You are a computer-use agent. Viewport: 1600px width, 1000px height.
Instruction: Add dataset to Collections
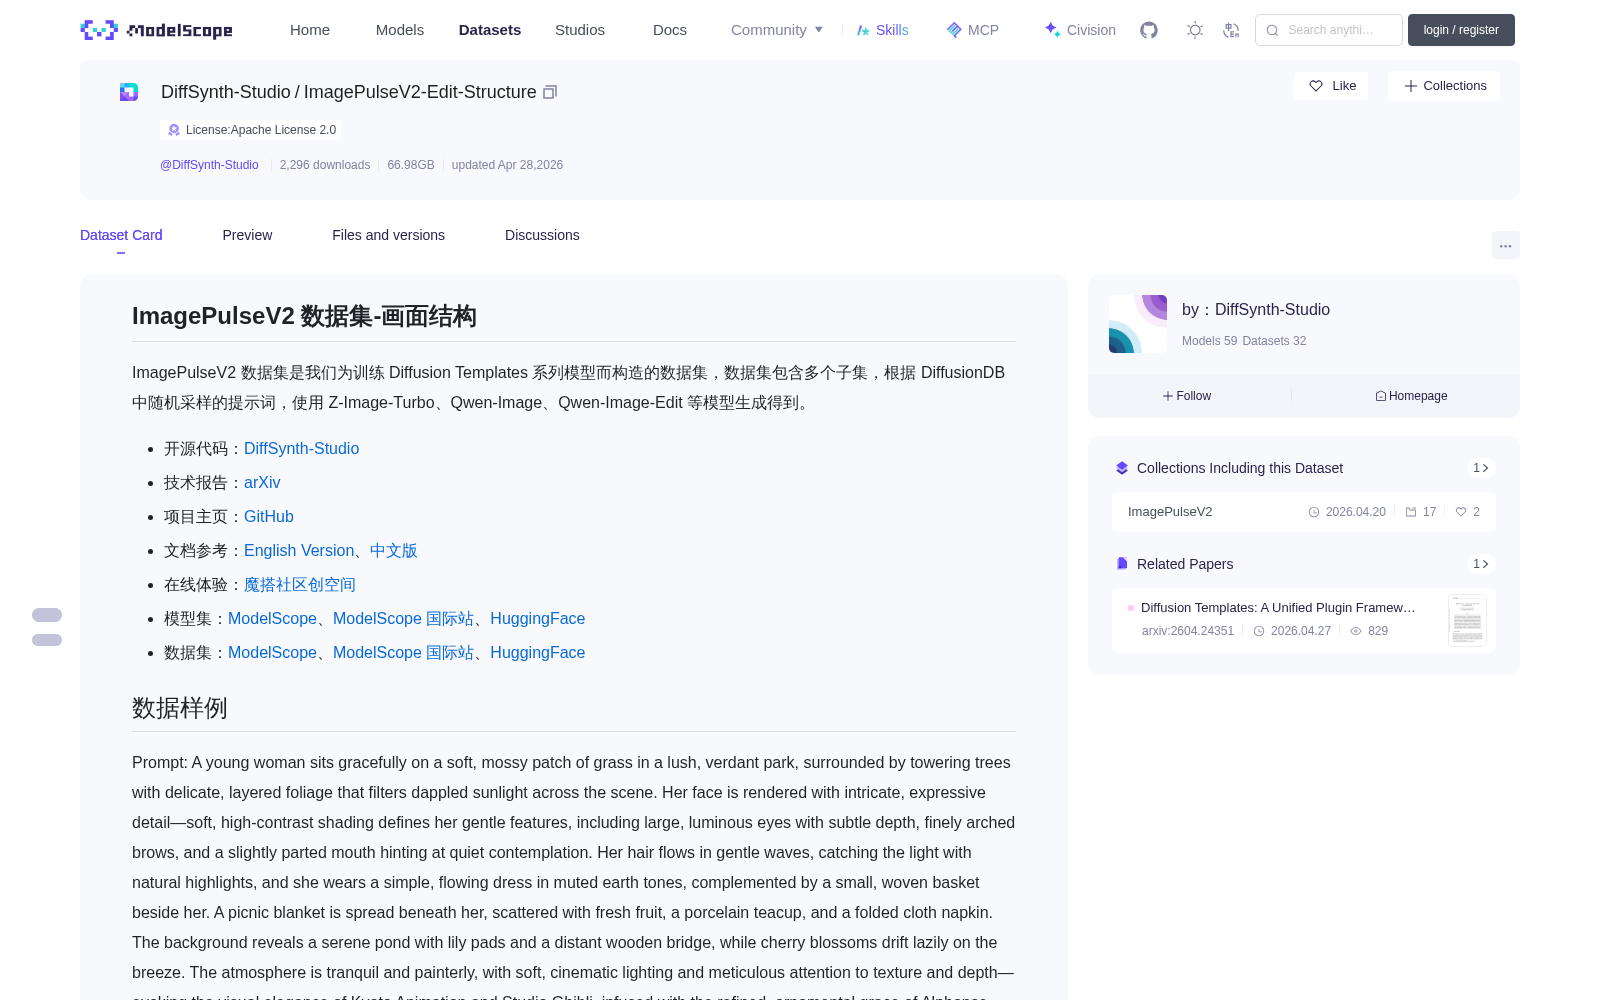click(1444, 86)
